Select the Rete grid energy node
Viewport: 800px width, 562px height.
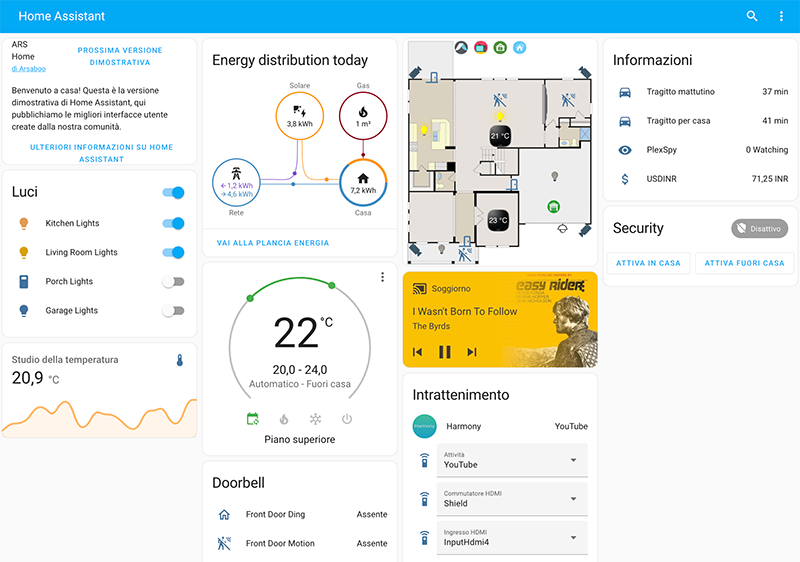[x=236, y=183]
